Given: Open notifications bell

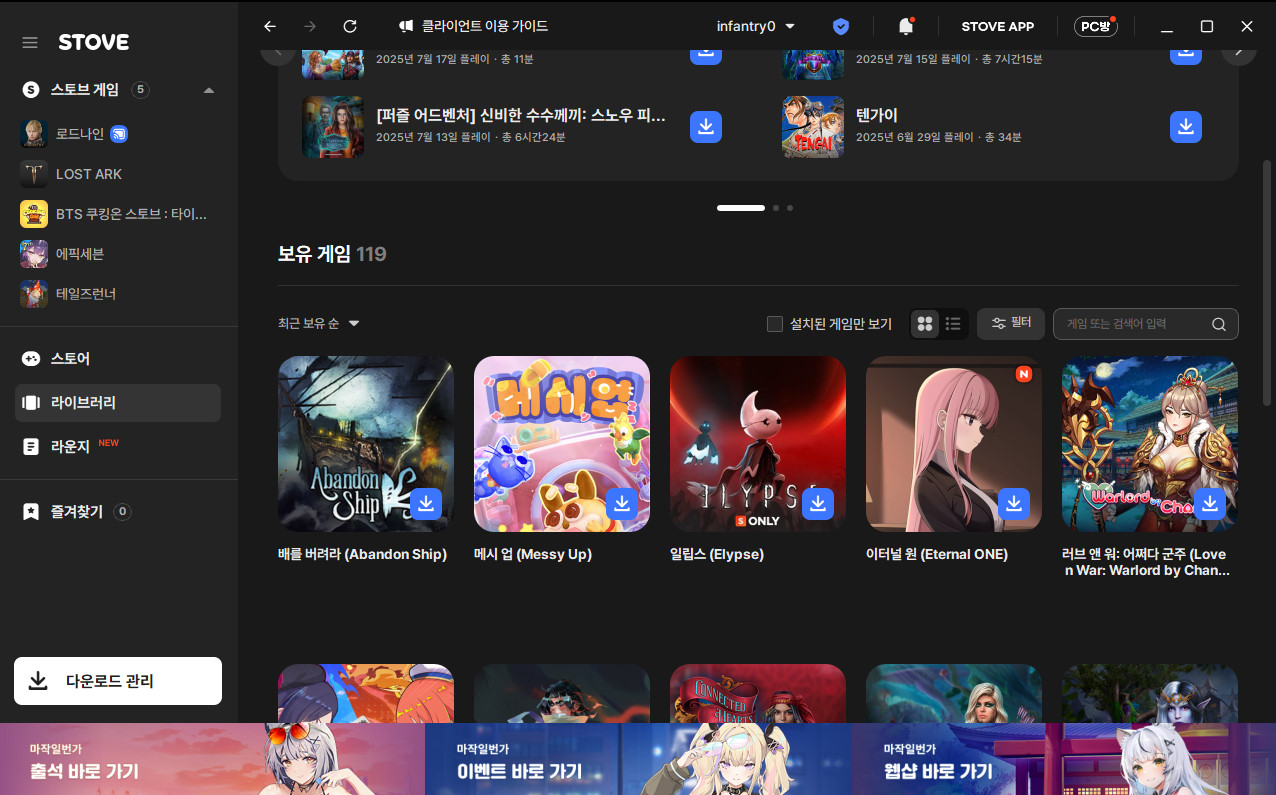Looking at the screenshot, I should (x=906, y=26).
